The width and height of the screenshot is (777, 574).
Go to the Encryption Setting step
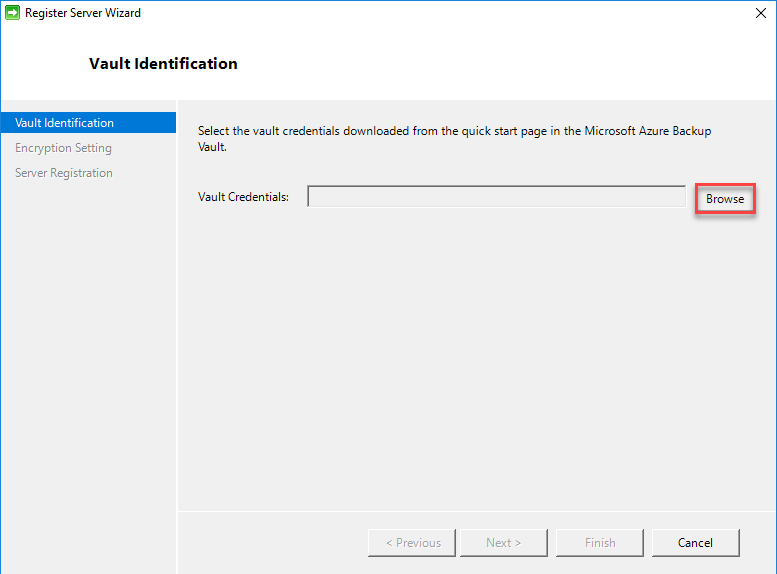pos(63,148)
